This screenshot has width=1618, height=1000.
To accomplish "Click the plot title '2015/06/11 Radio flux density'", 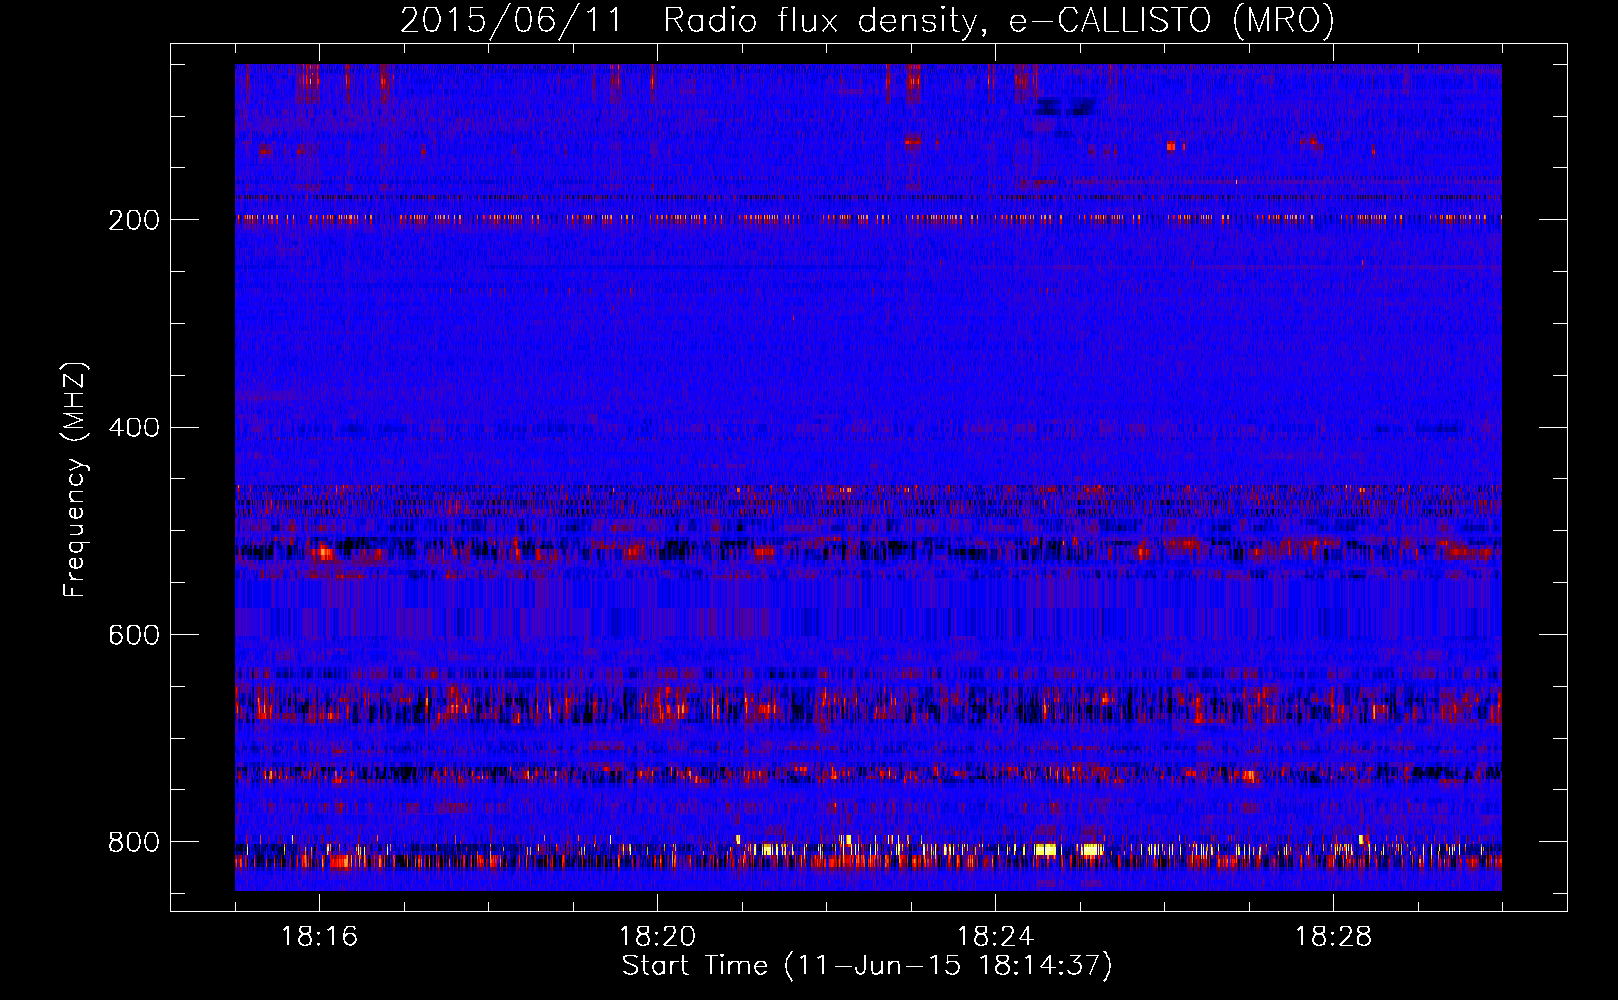I will pos(867,21).
